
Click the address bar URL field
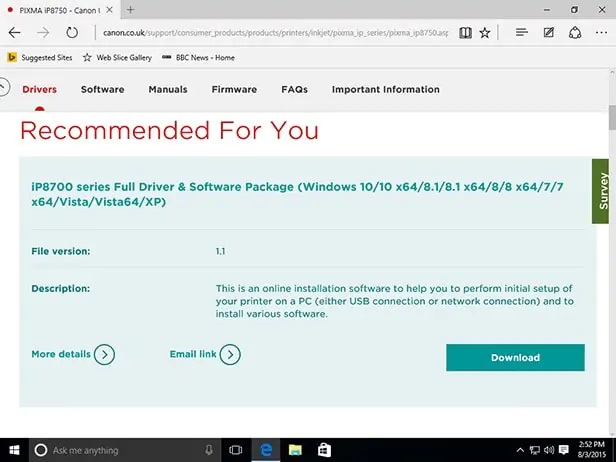tap(275, 33)
